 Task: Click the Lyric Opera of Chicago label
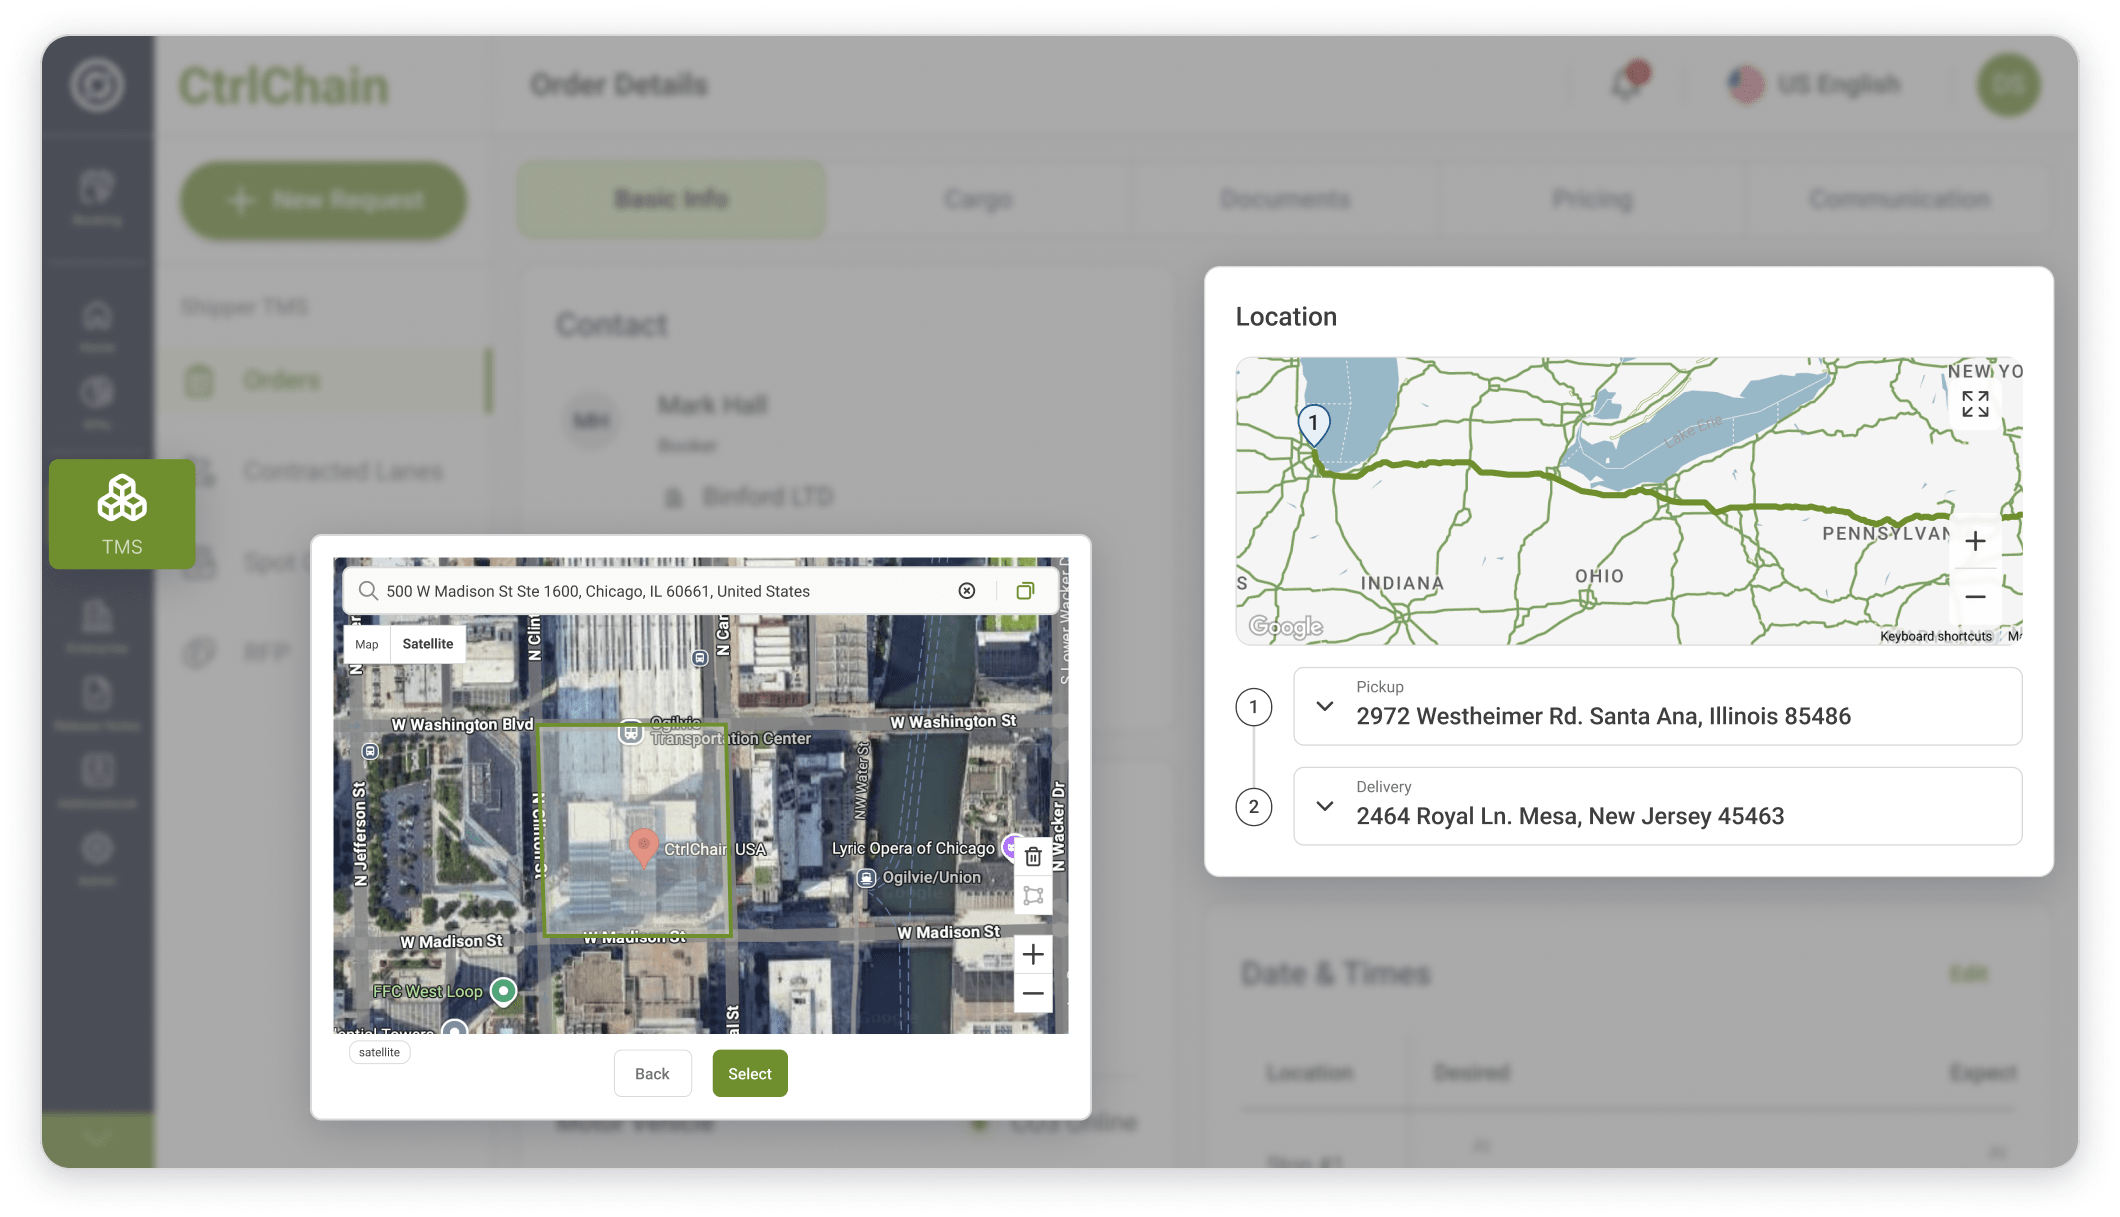click(913, 848)
